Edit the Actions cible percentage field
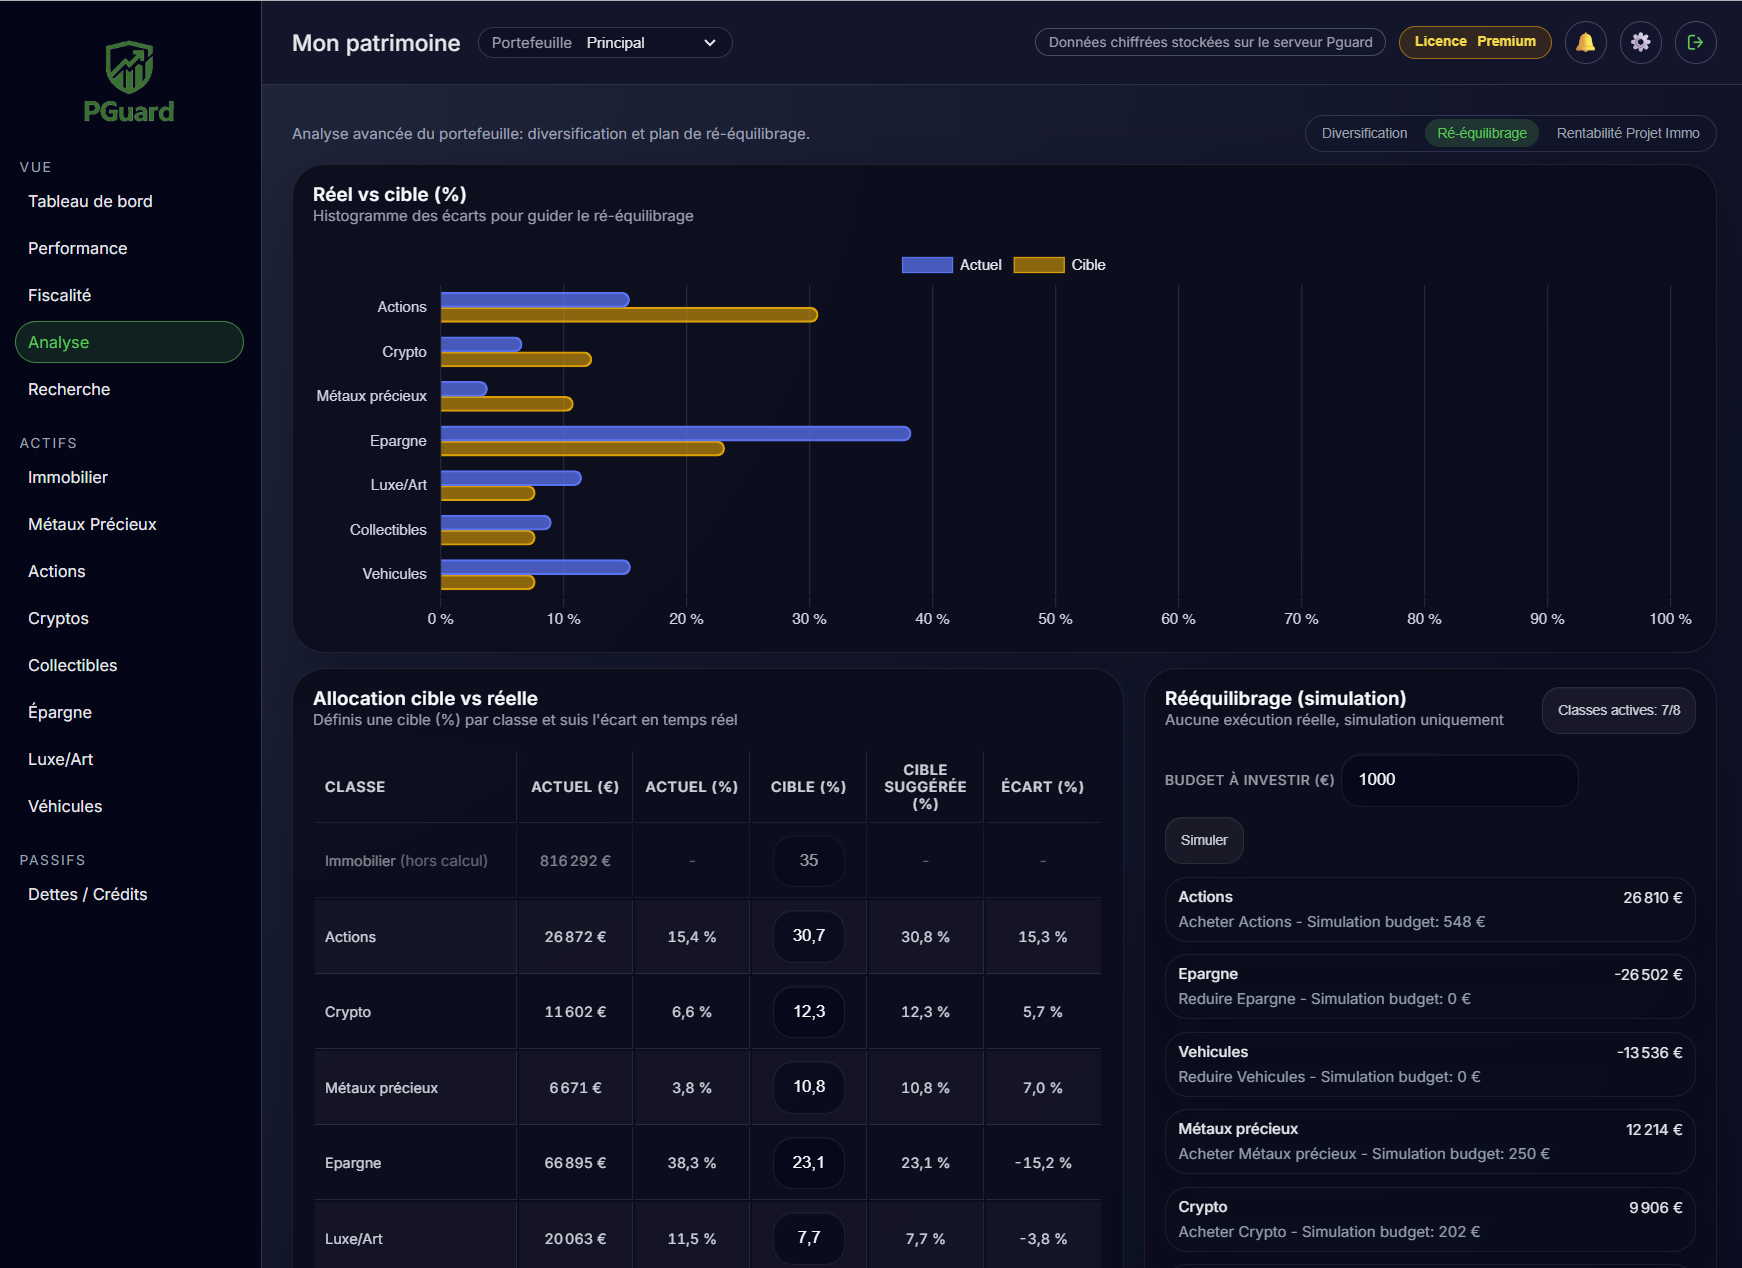1742x1268 pixels. 808,936
